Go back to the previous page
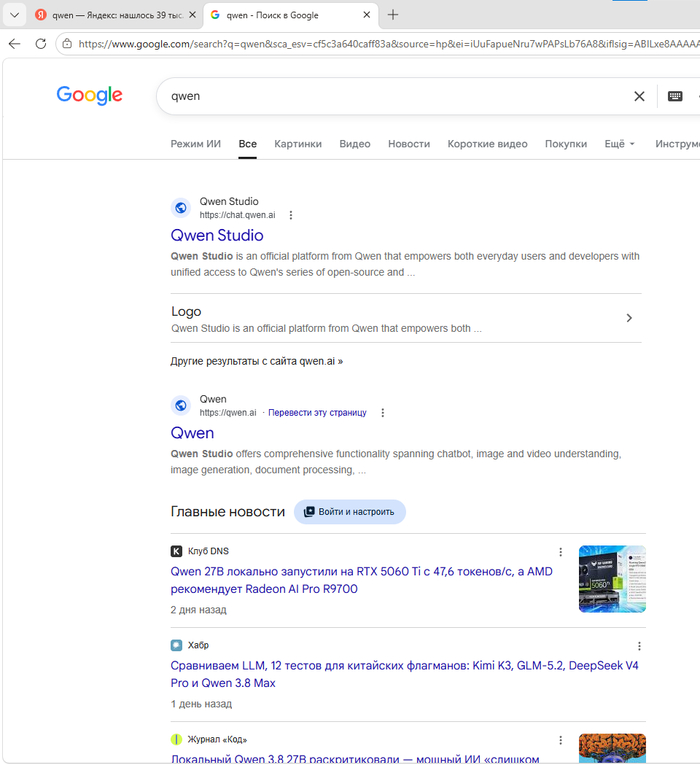 [x=15, y=44]
